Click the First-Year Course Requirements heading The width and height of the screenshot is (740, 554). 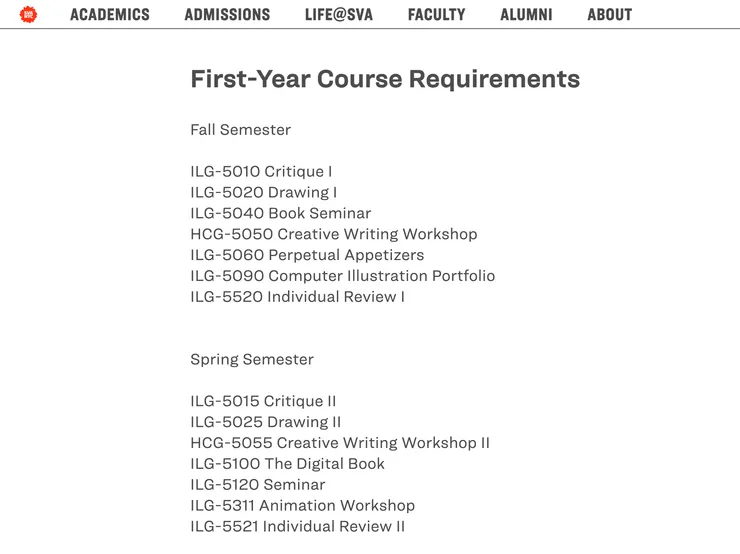pyautogui.click(x=385, y=79)
